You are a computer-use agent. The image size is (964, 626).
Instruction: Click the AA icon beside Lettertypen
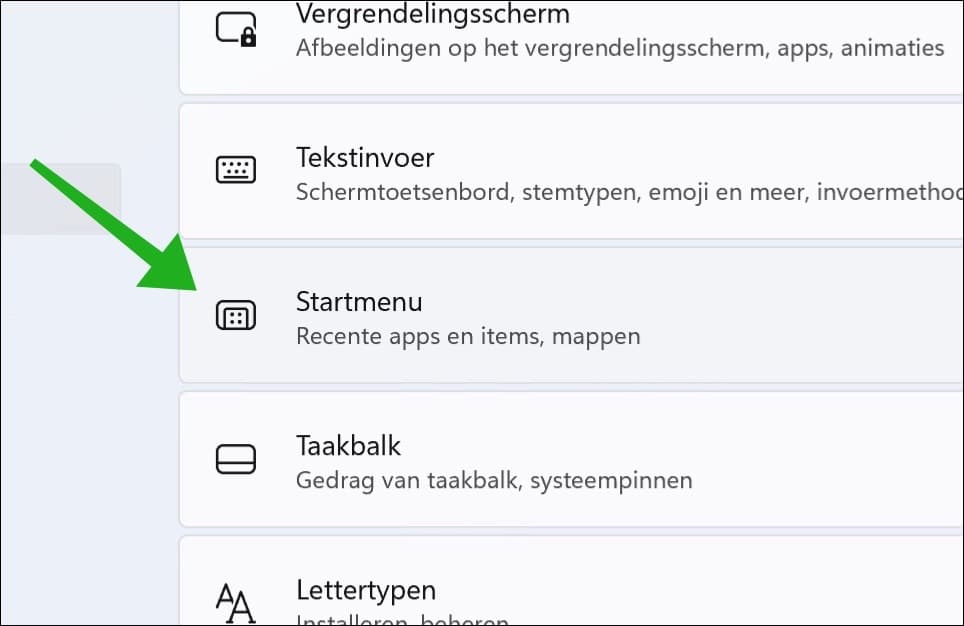click(x=236, y=601)
